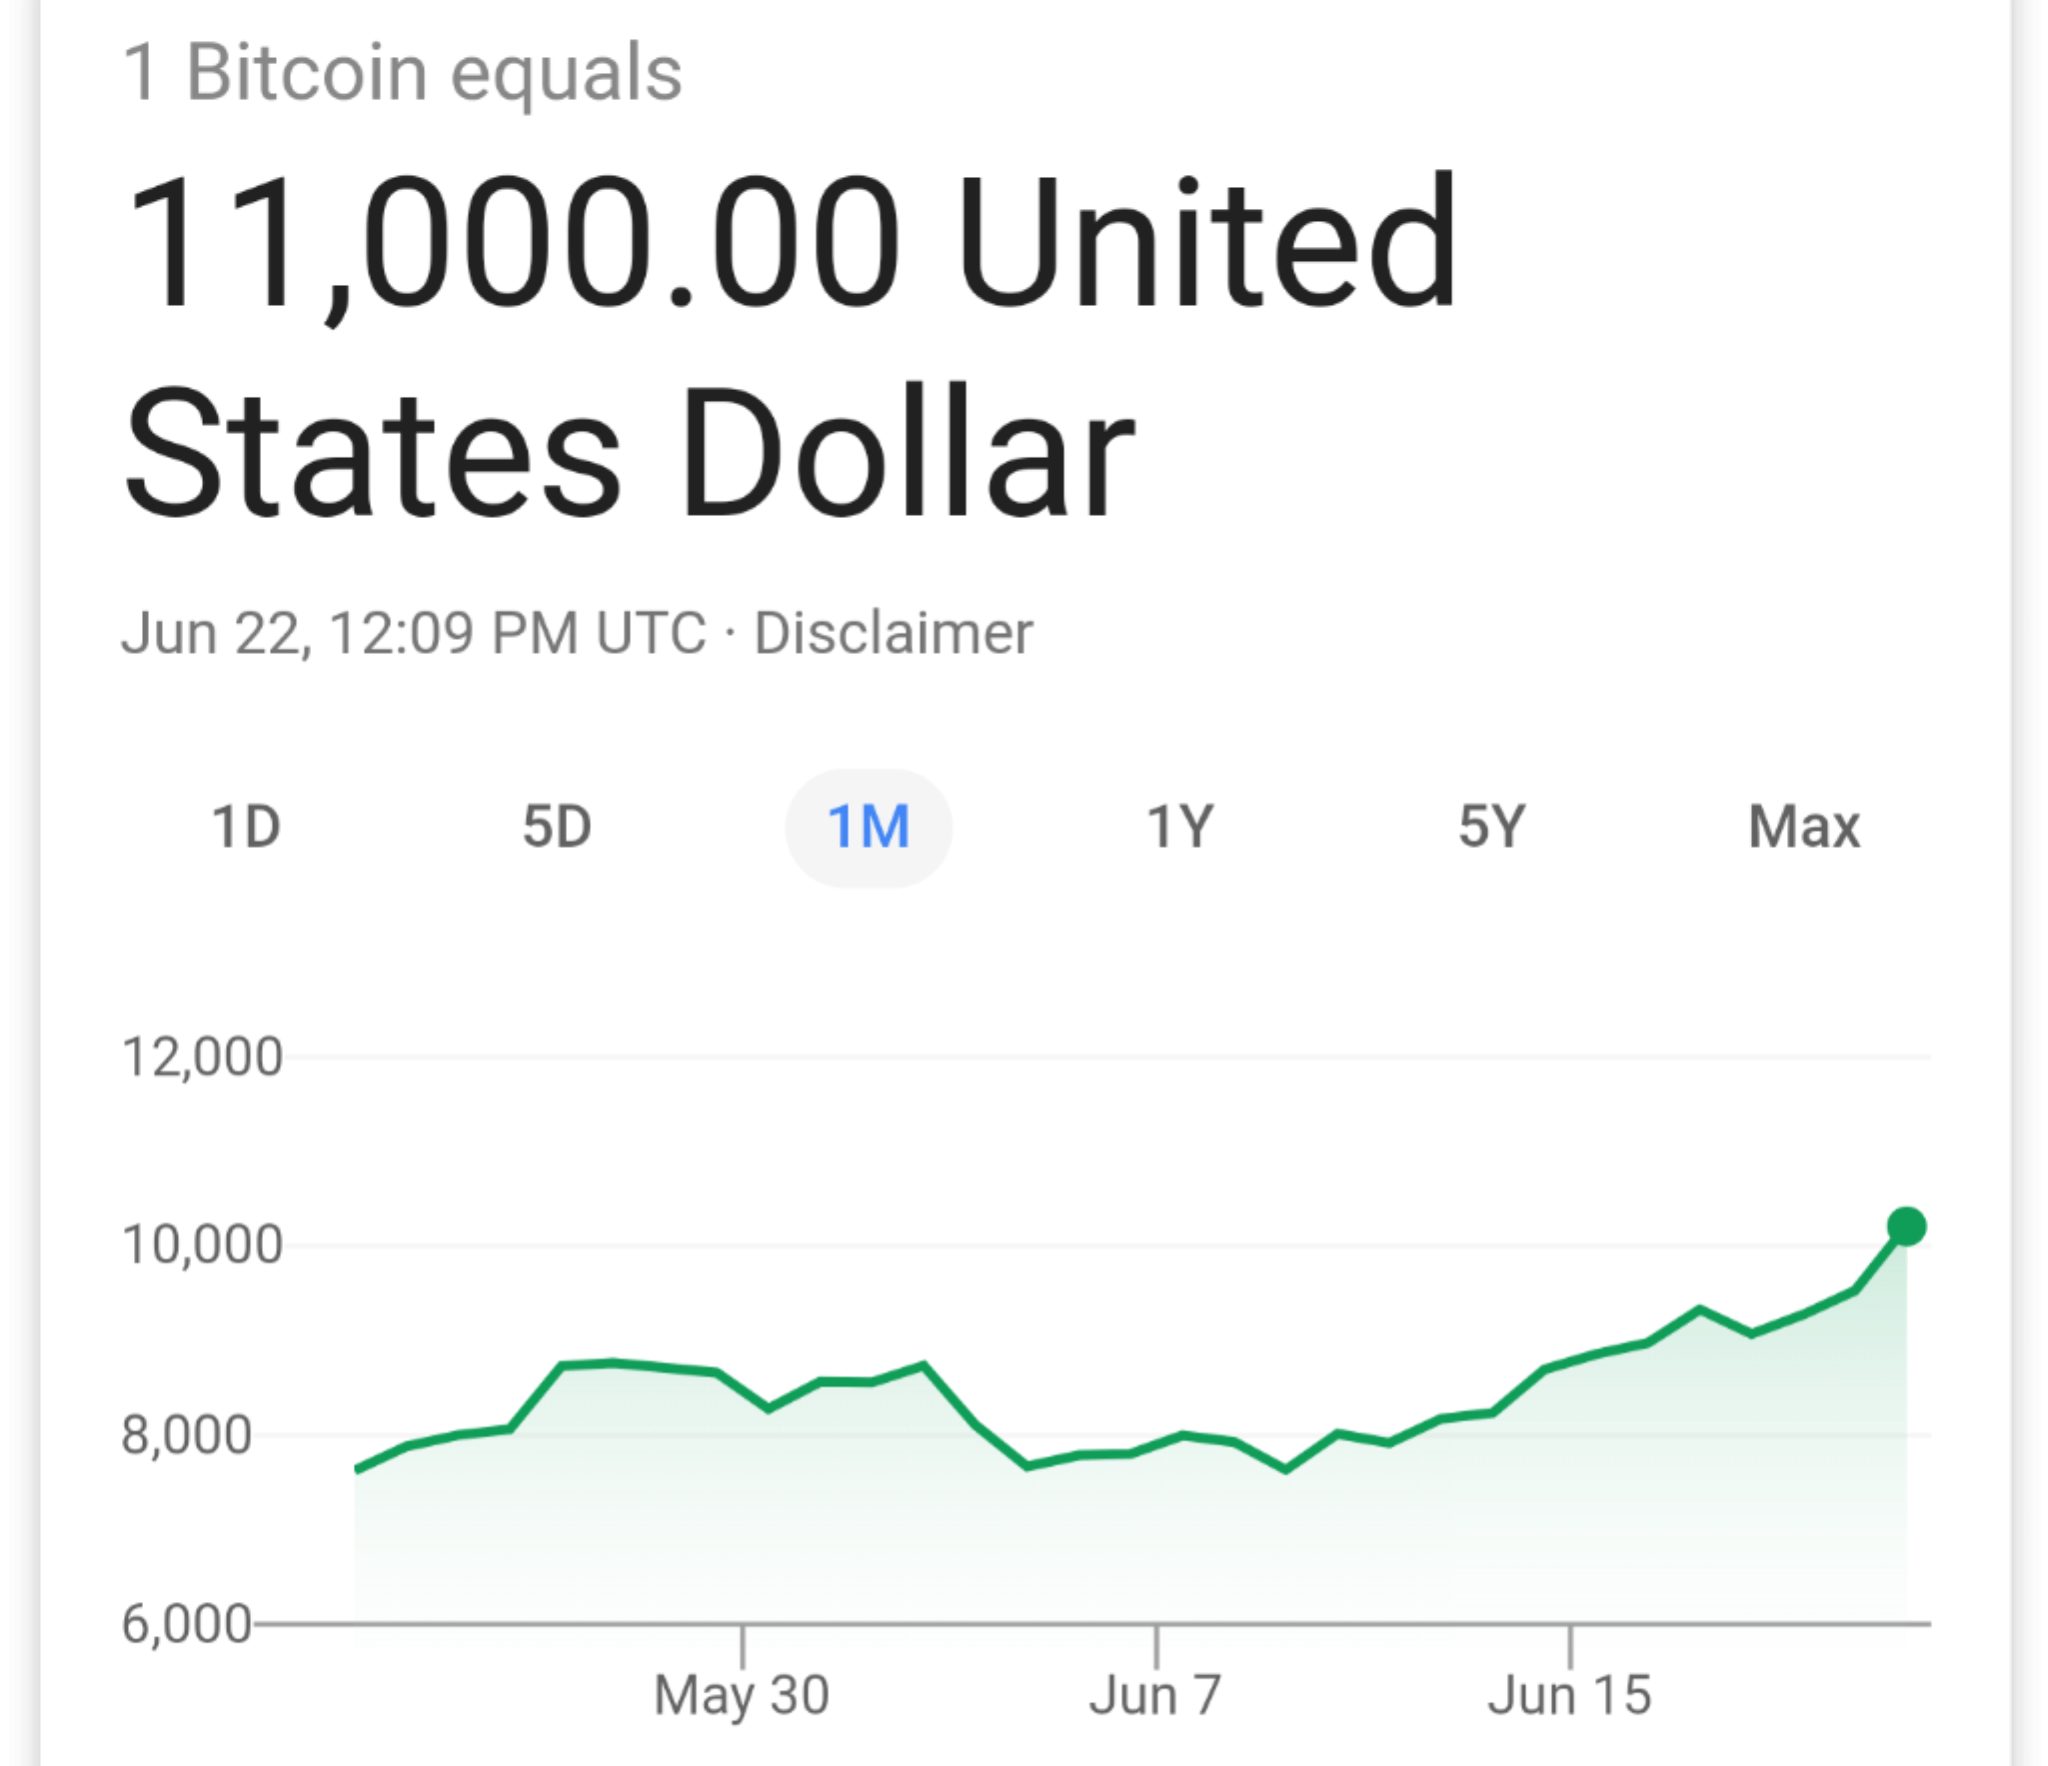Click the word "Dollar" in headline

point(908,452)
